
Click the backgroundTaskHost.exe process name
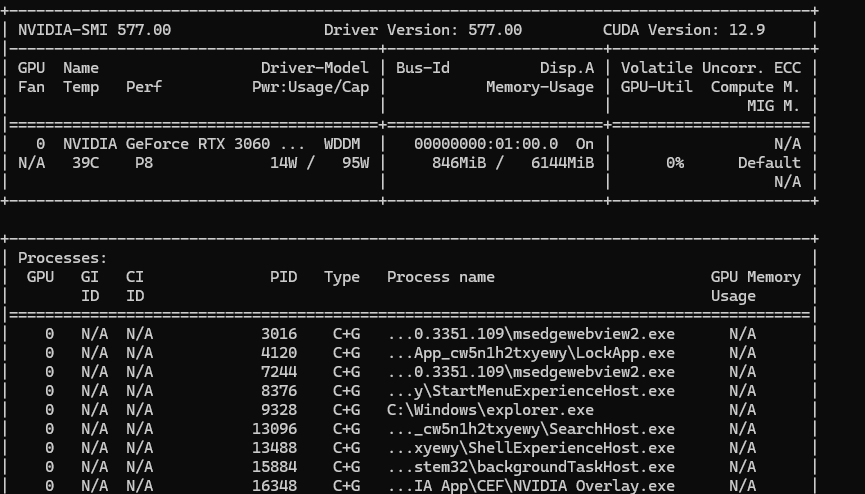[576, 468]
